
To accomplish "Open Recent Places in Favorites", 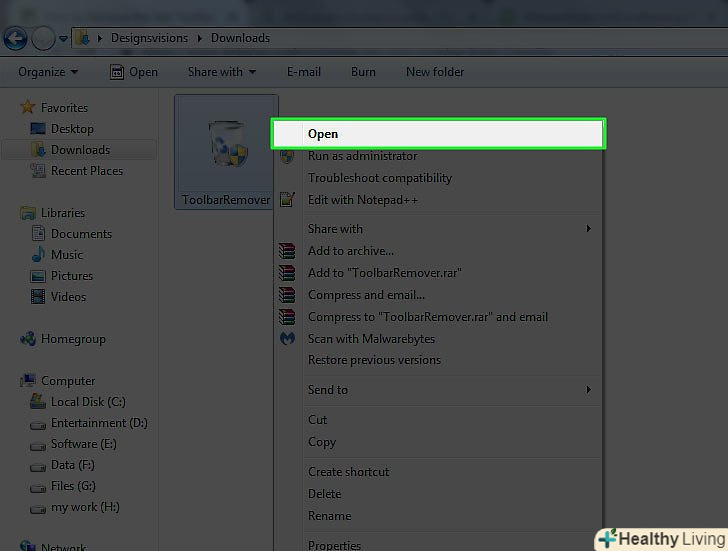I will (x=87, y=171).
